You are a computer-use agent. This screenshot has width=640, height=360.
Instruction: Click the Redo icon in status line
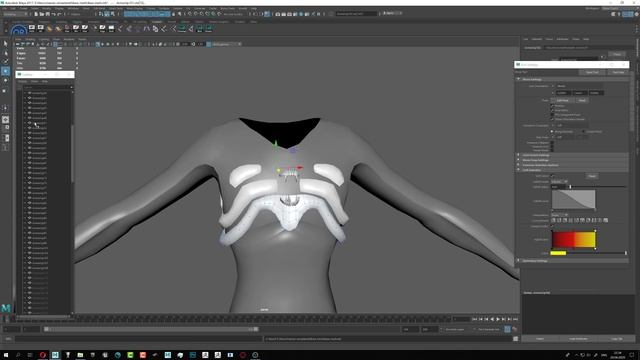point(59,14)
